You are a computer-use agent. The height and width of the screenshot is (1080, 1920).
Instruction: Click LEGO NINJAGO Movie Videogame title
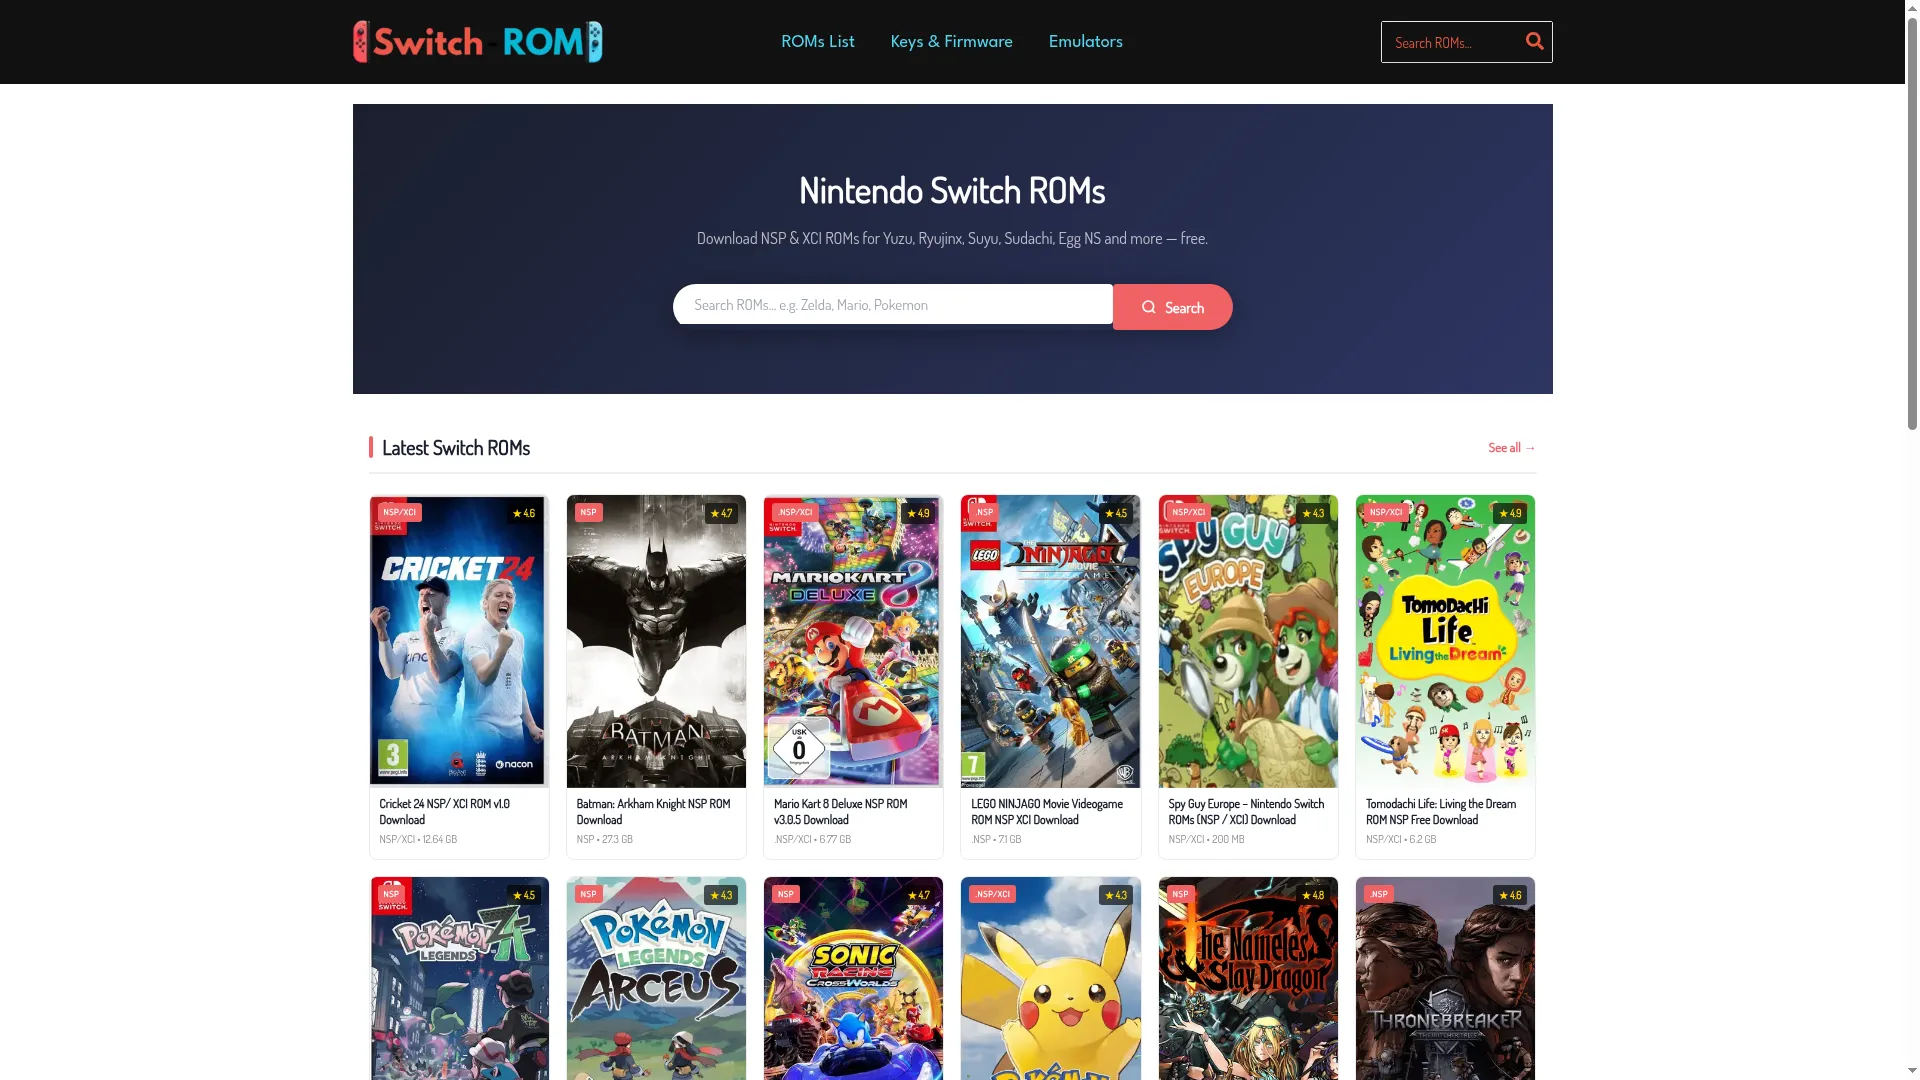(x=1046, y=811)
